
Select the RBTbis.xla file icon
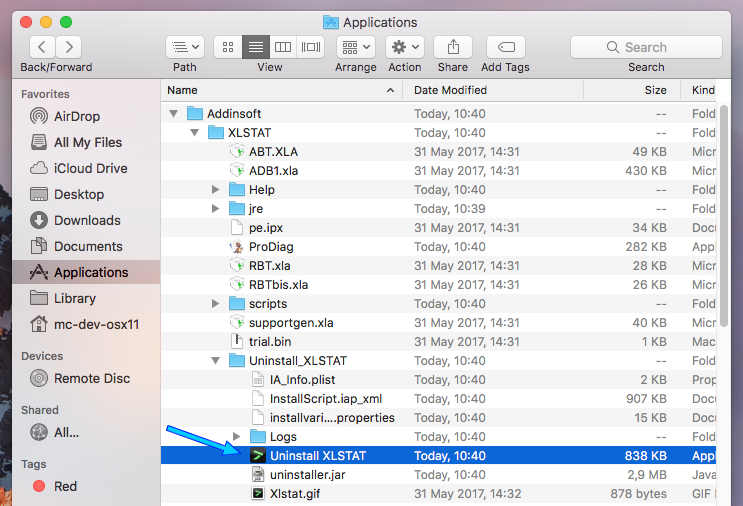coord(237,285)
